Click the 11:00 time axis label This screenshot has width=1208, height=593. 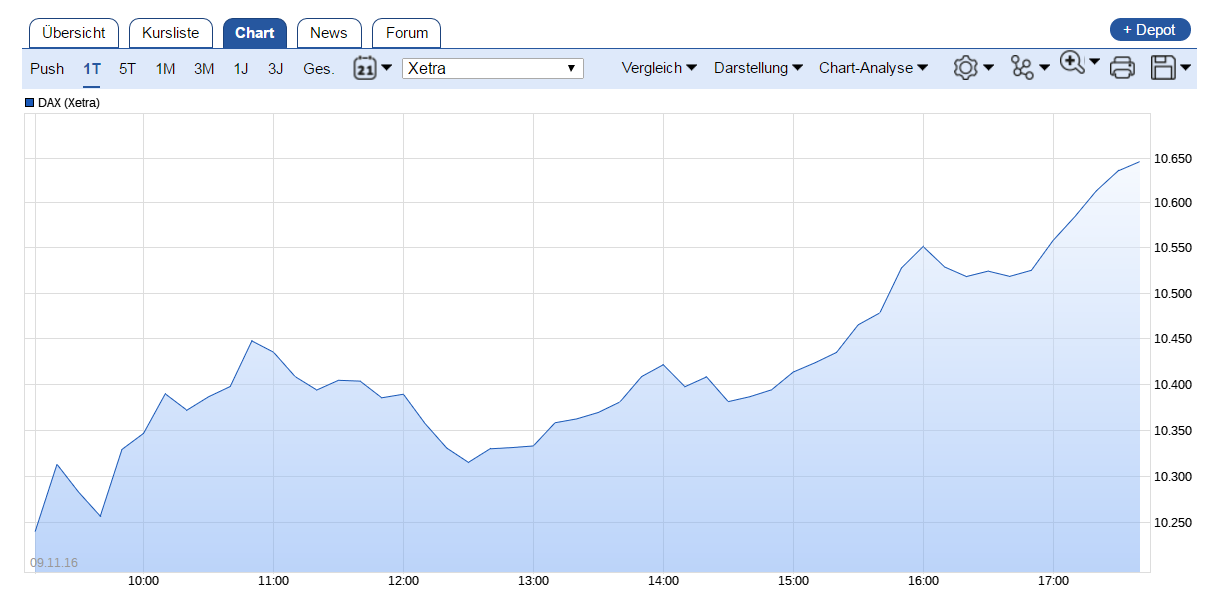273,581
